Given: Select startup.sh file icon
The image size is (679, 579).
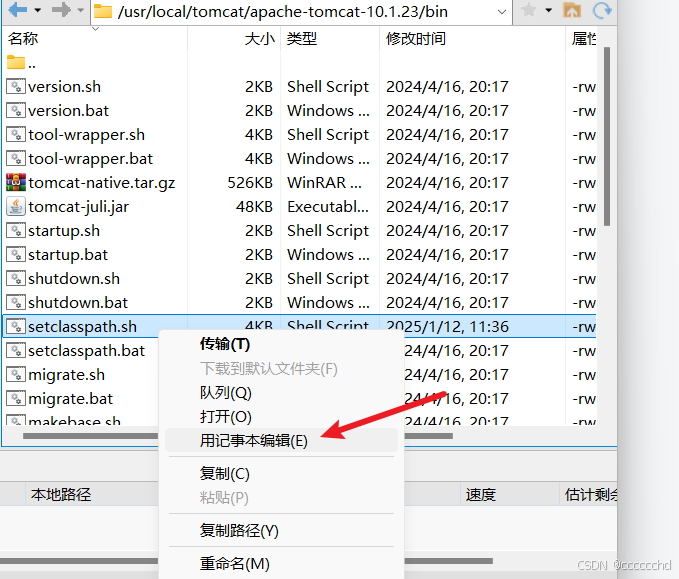Looking at the screenshot, I should coord(16,230).
